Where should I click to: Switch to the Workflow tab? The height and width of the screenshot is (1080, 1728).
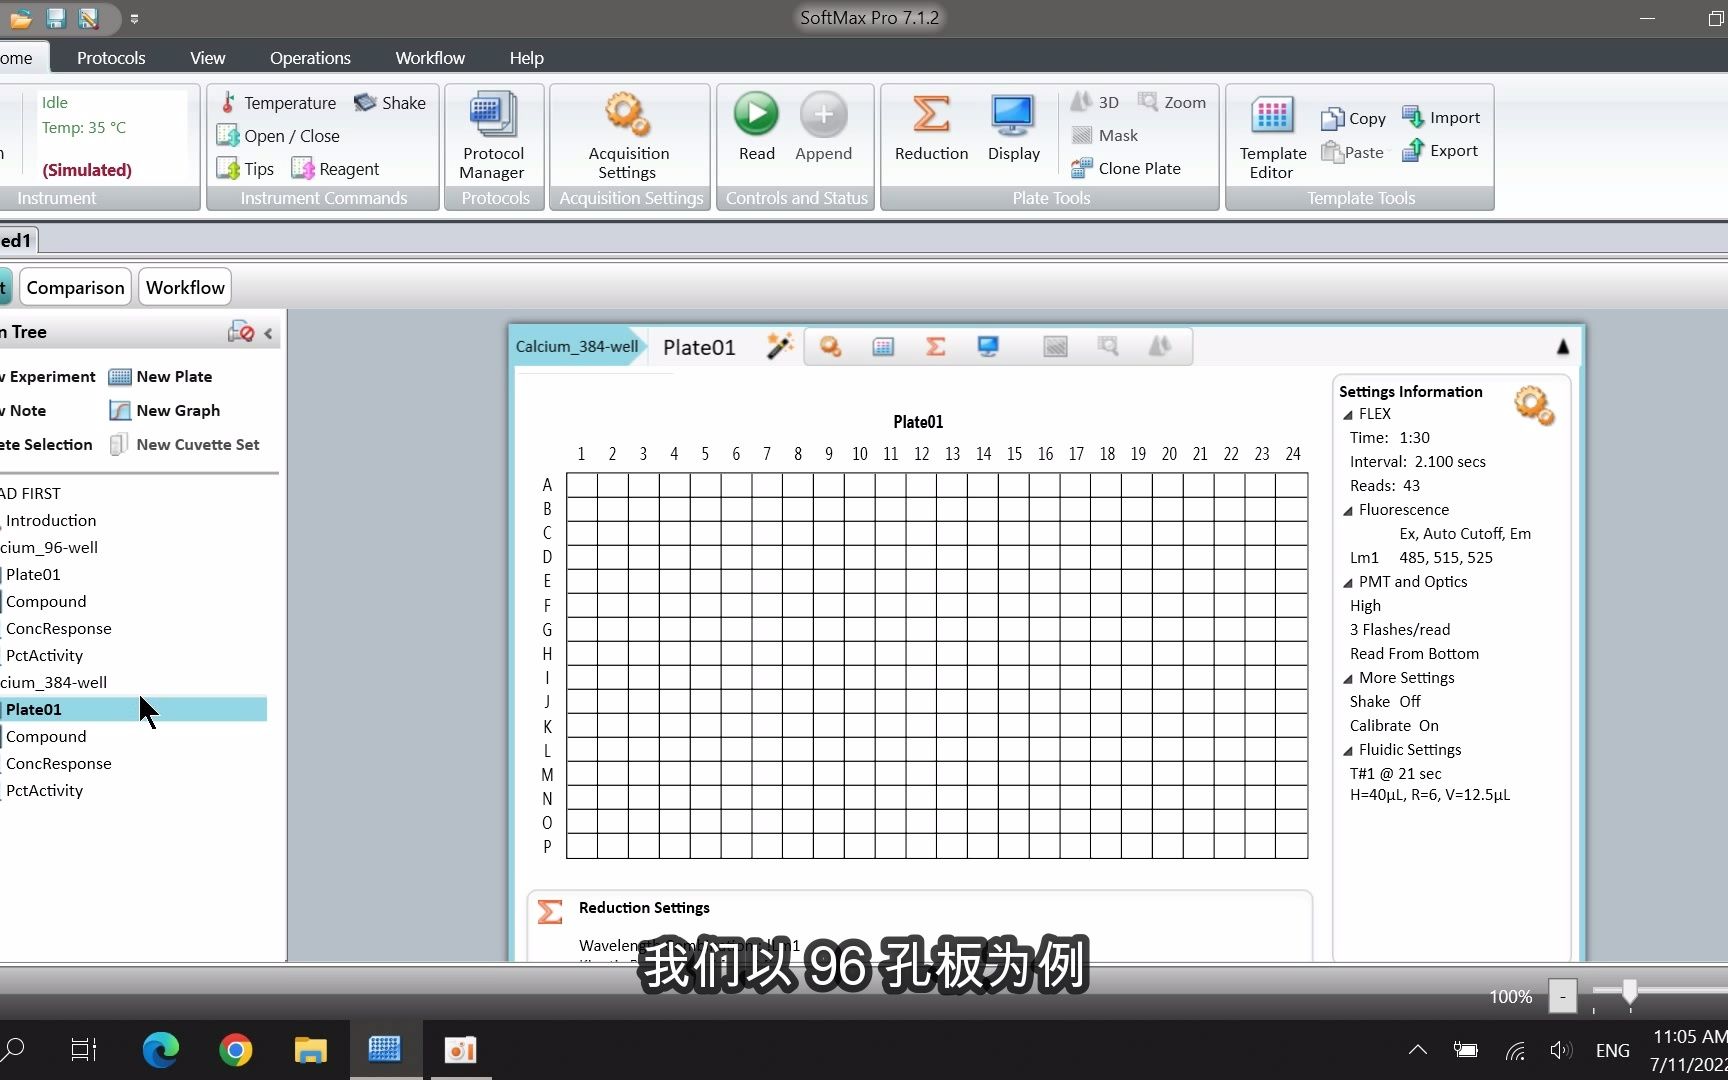(x=184, y=286)
